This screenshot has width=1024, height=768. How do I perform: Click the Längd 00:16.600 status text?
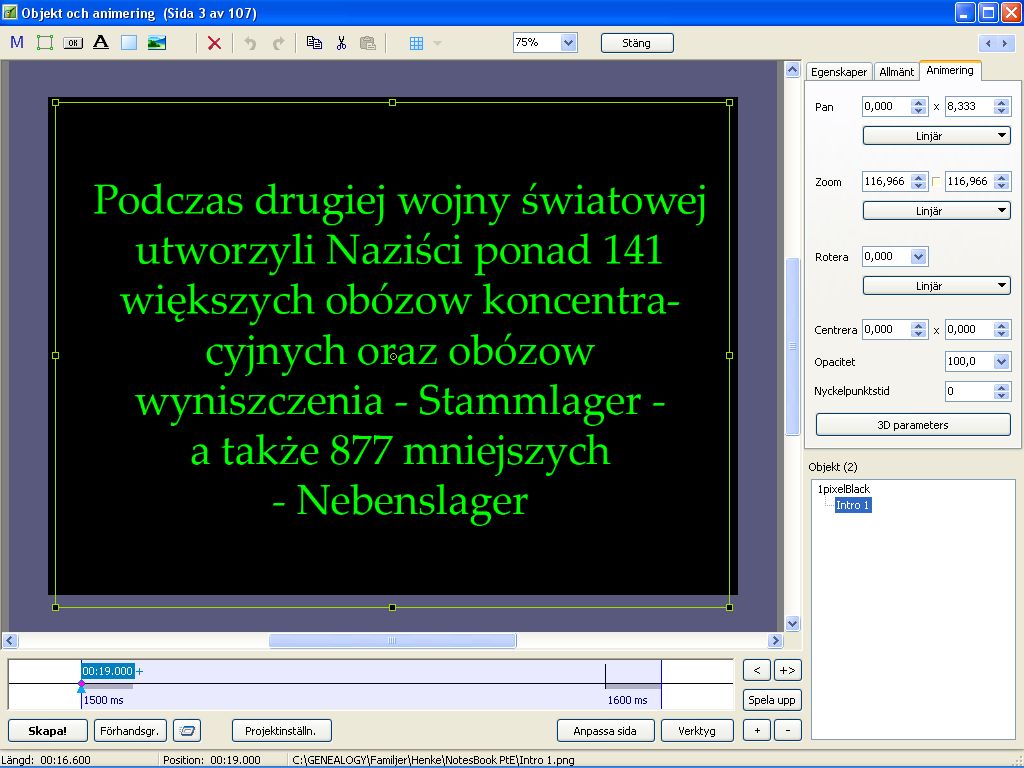click(46, 760)
